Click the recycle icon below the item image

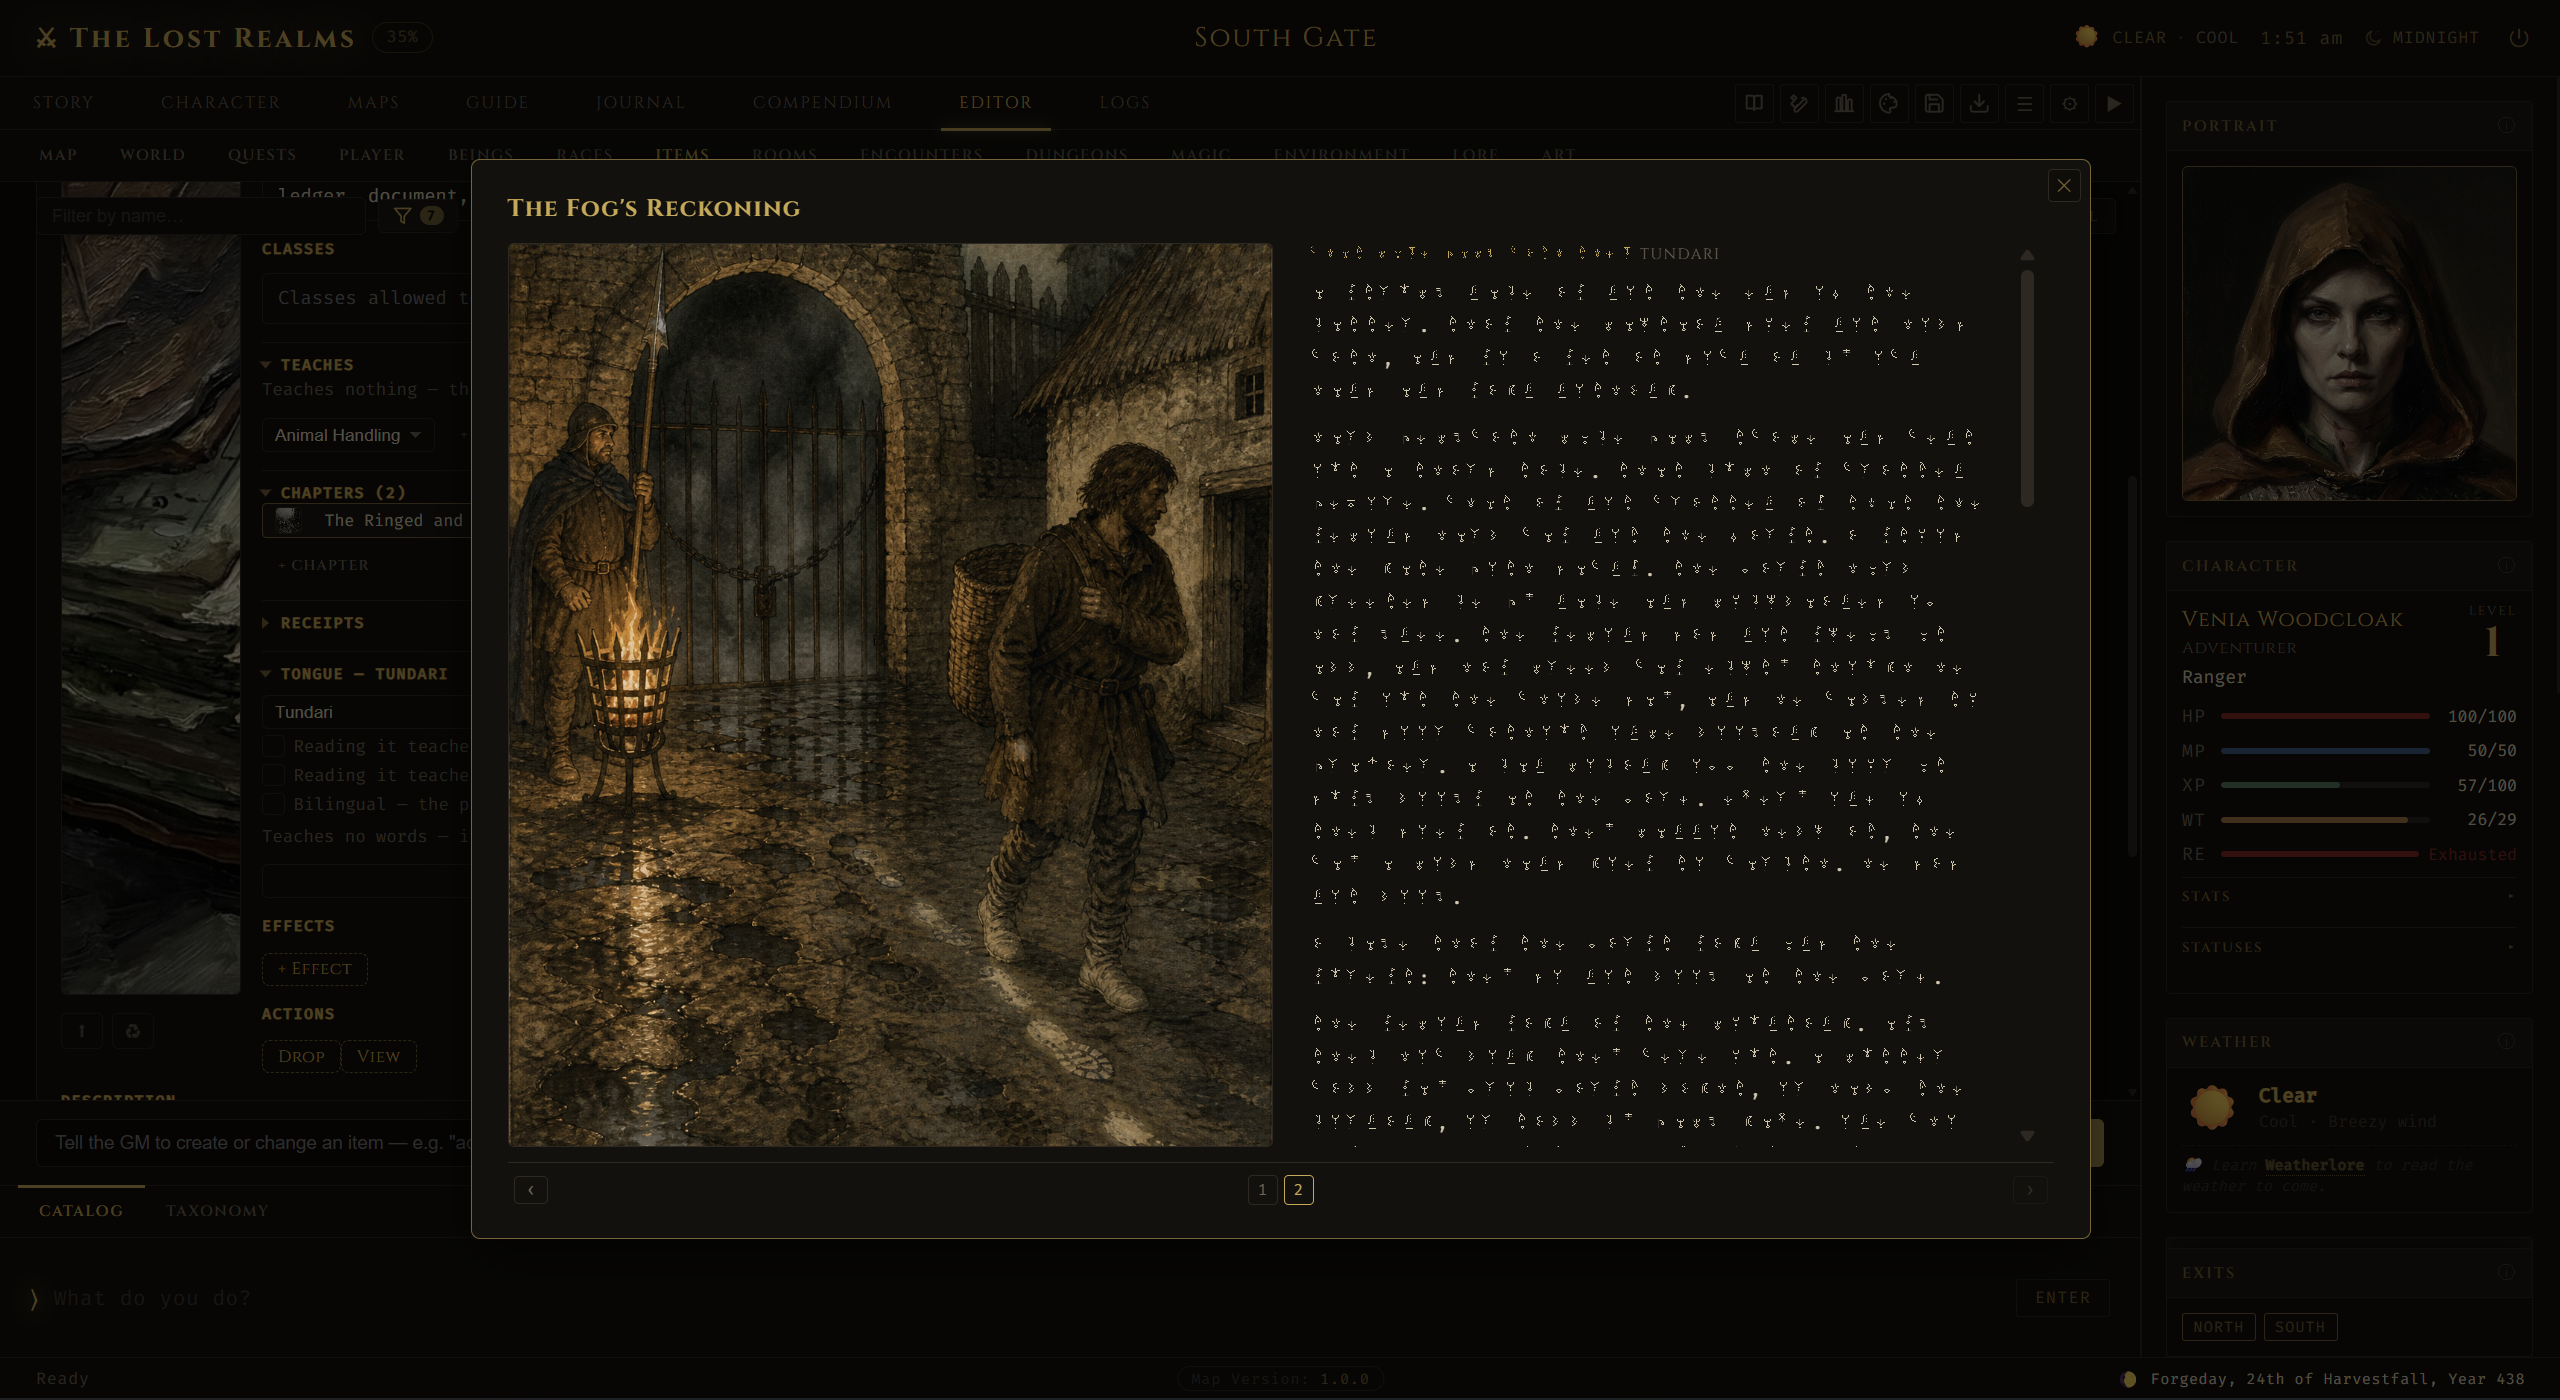click(x=133, y=1031)
